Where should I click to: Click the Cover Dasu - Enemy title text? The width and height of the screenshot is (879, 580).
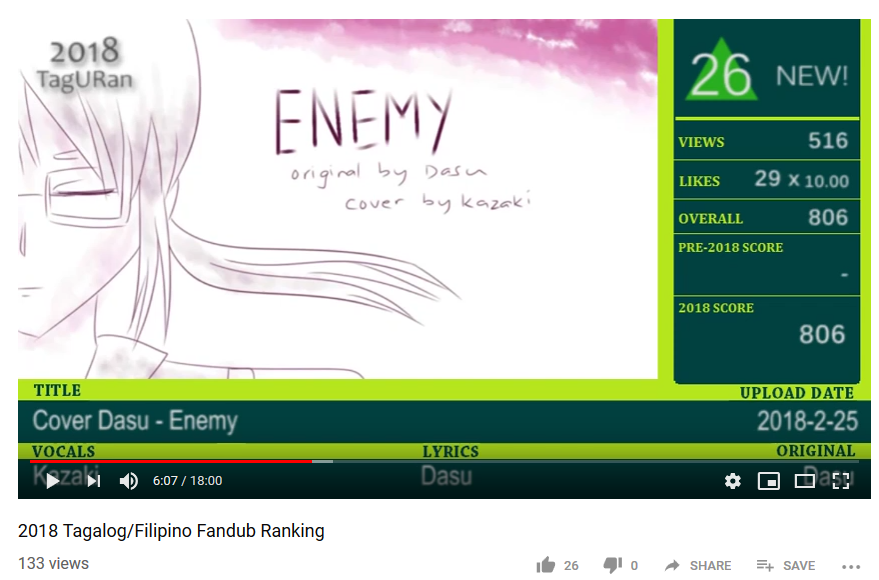[x=135, y=421]
